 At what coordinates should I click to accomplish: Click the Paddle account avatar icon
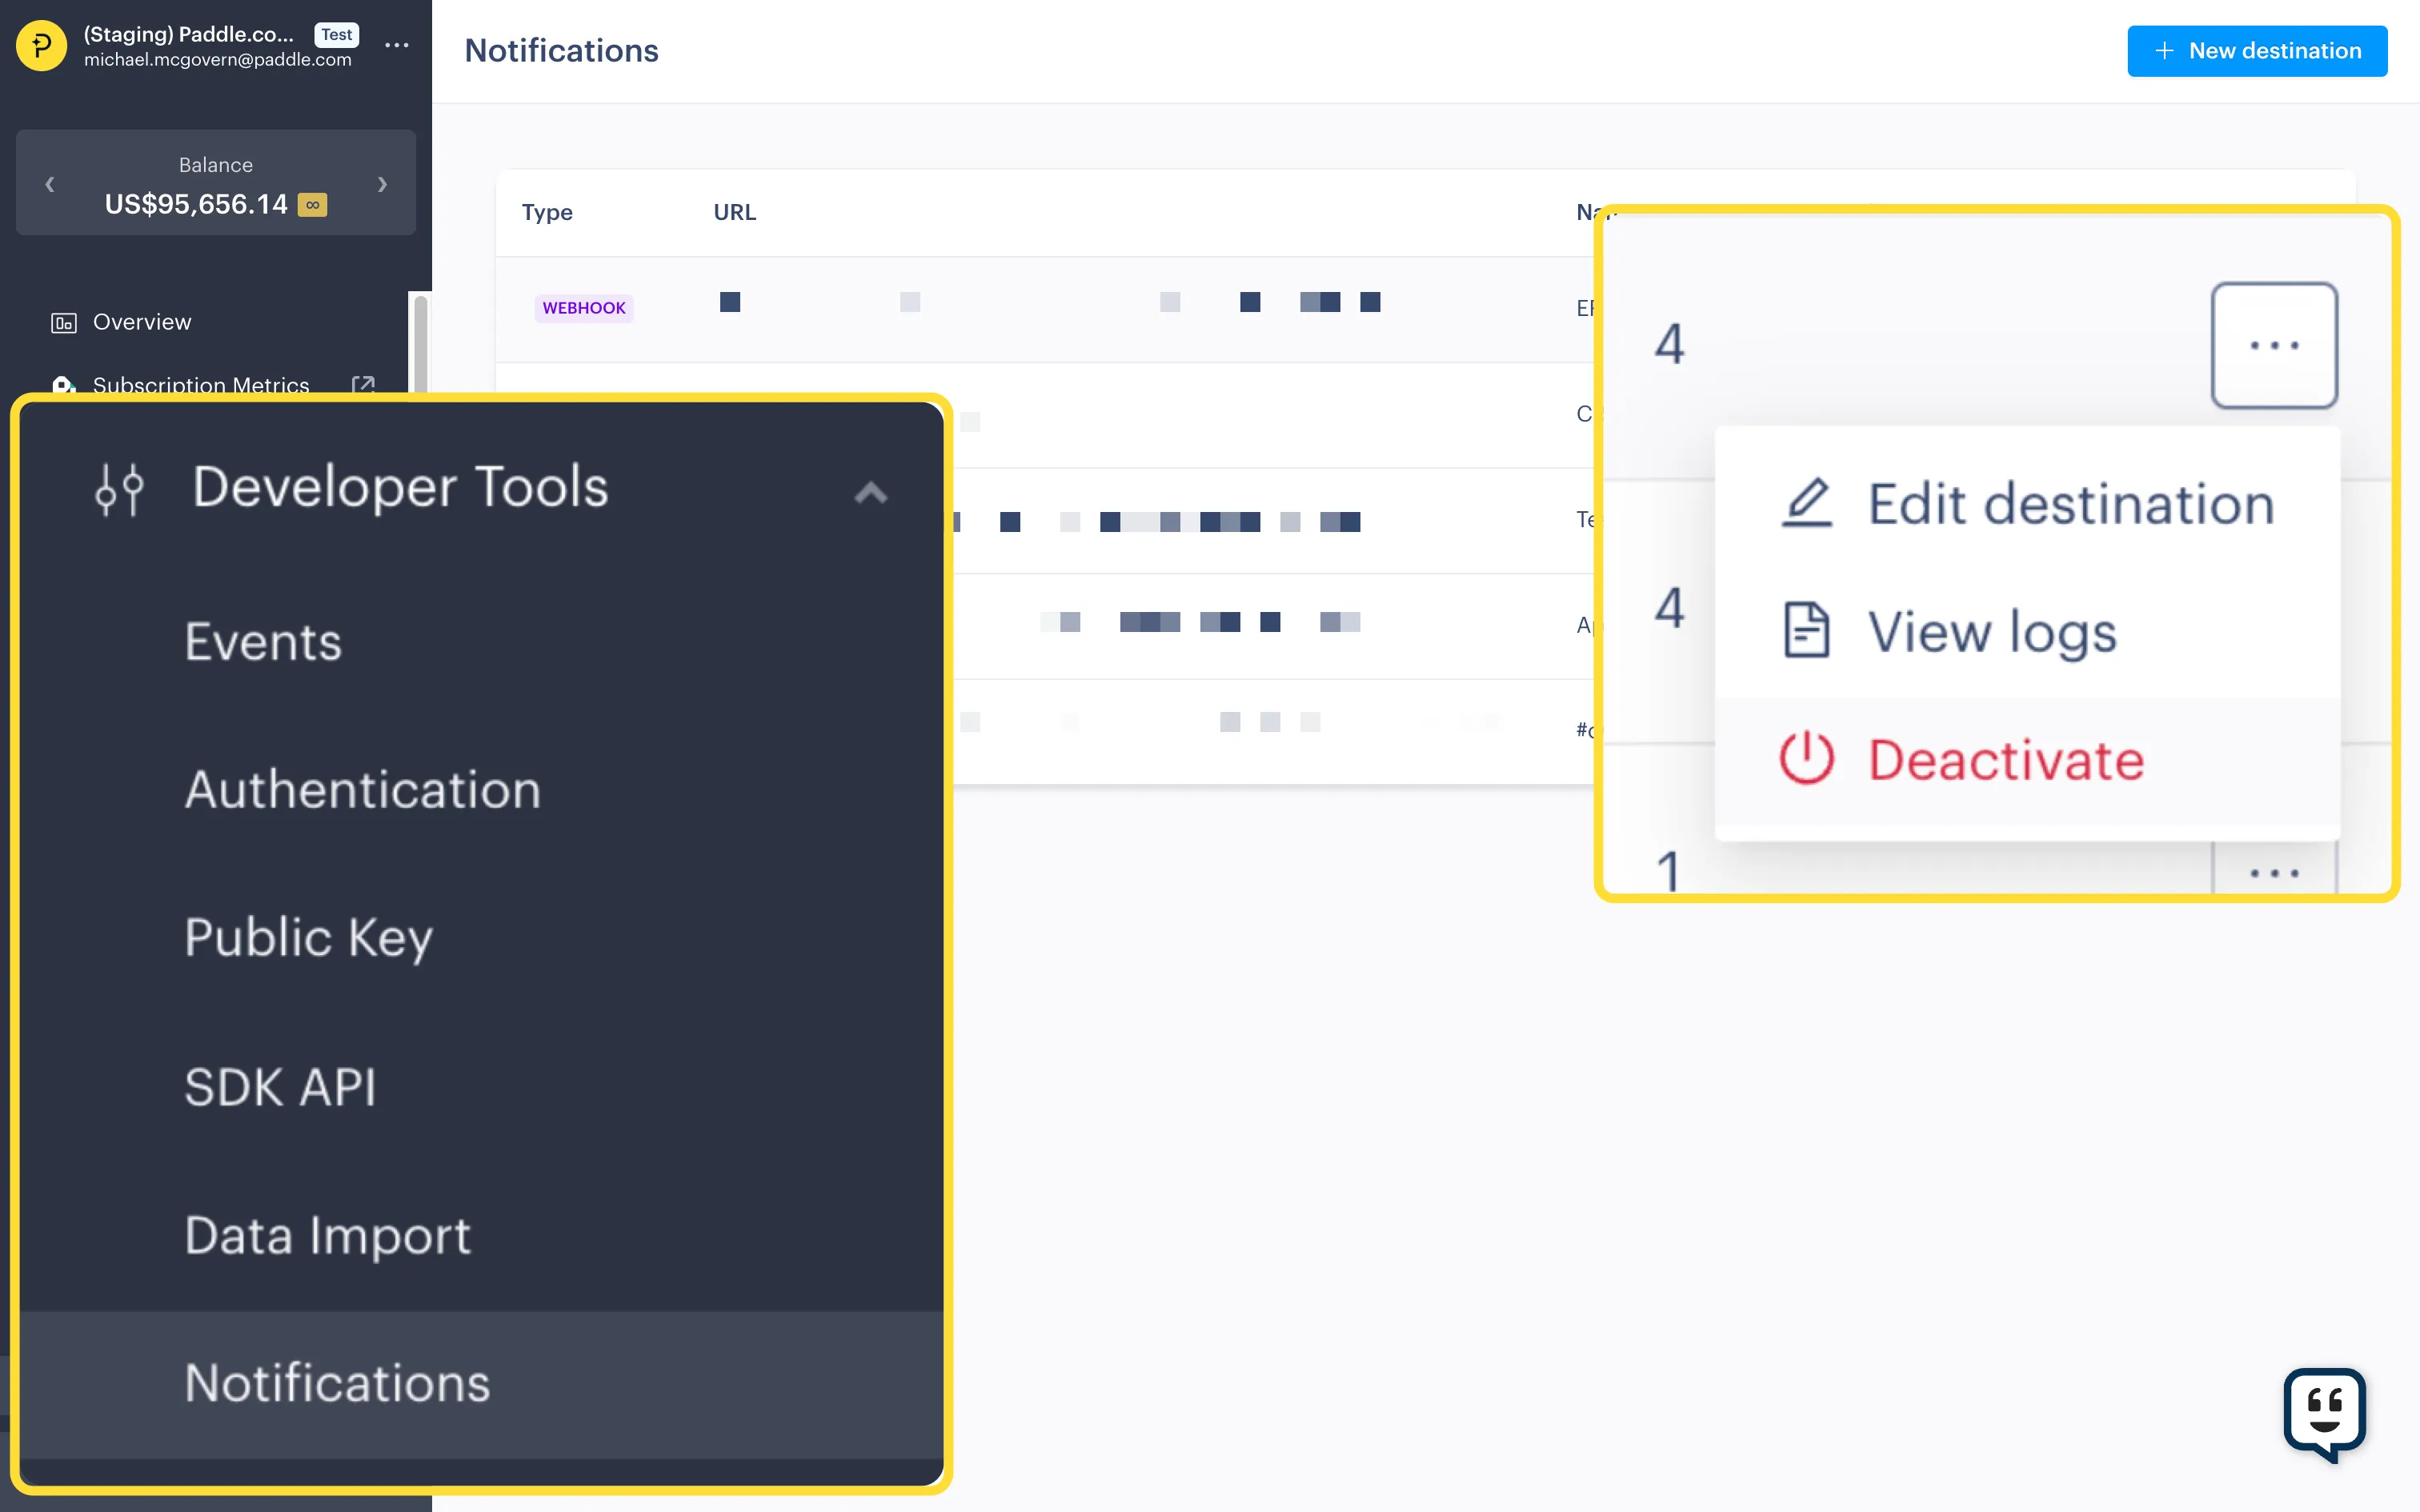click(x=40, y=45)
